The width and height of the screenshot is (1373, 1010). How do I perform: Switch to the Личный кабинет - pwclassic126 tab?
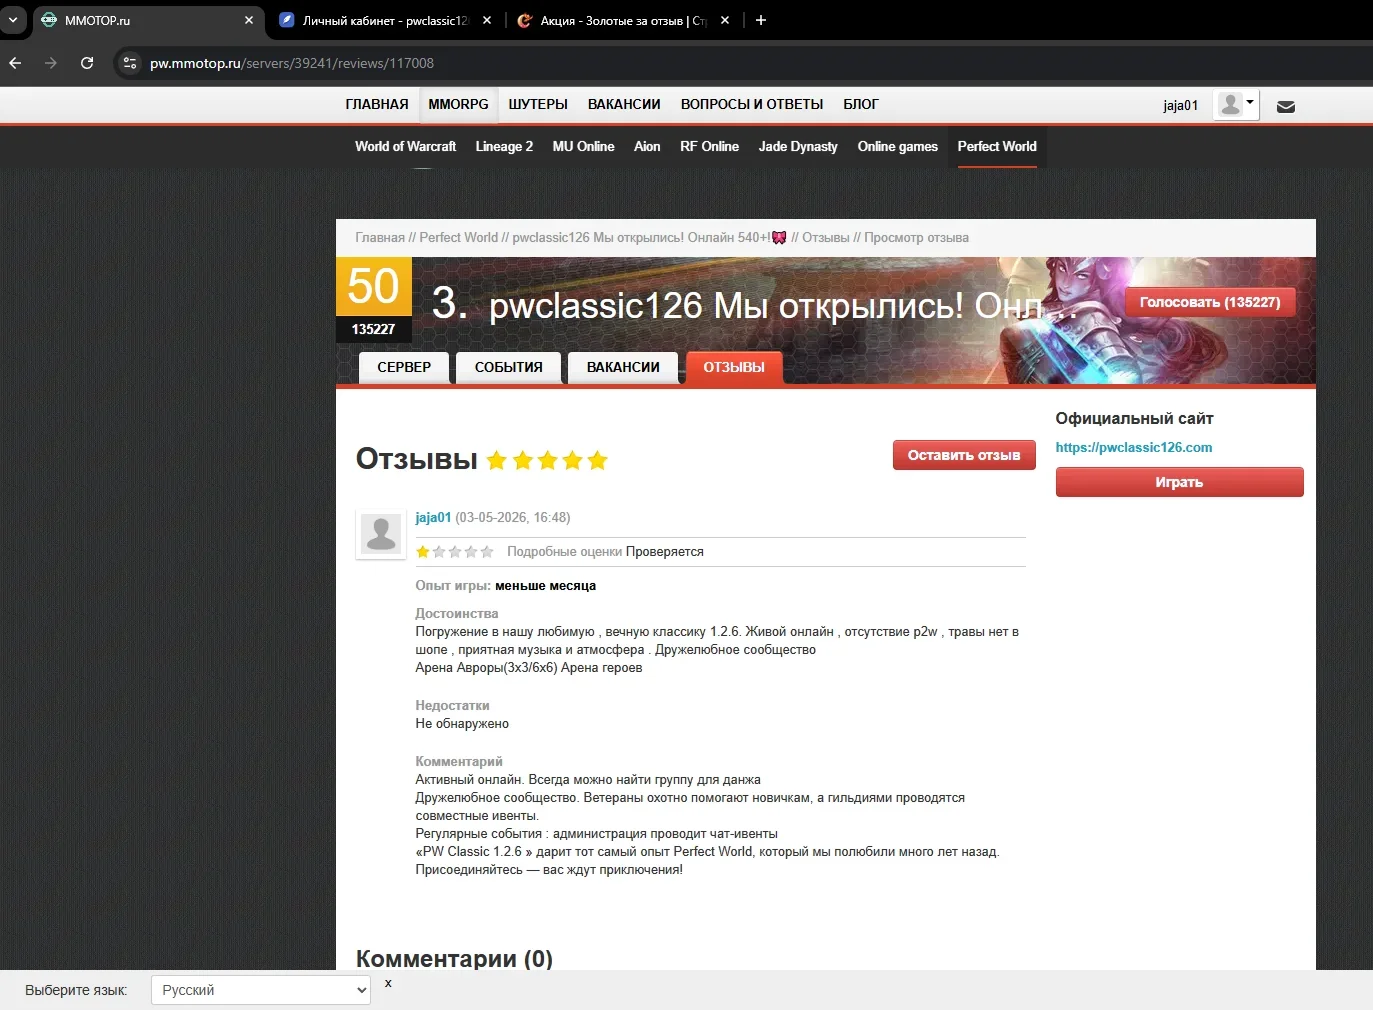click(385, 20)
